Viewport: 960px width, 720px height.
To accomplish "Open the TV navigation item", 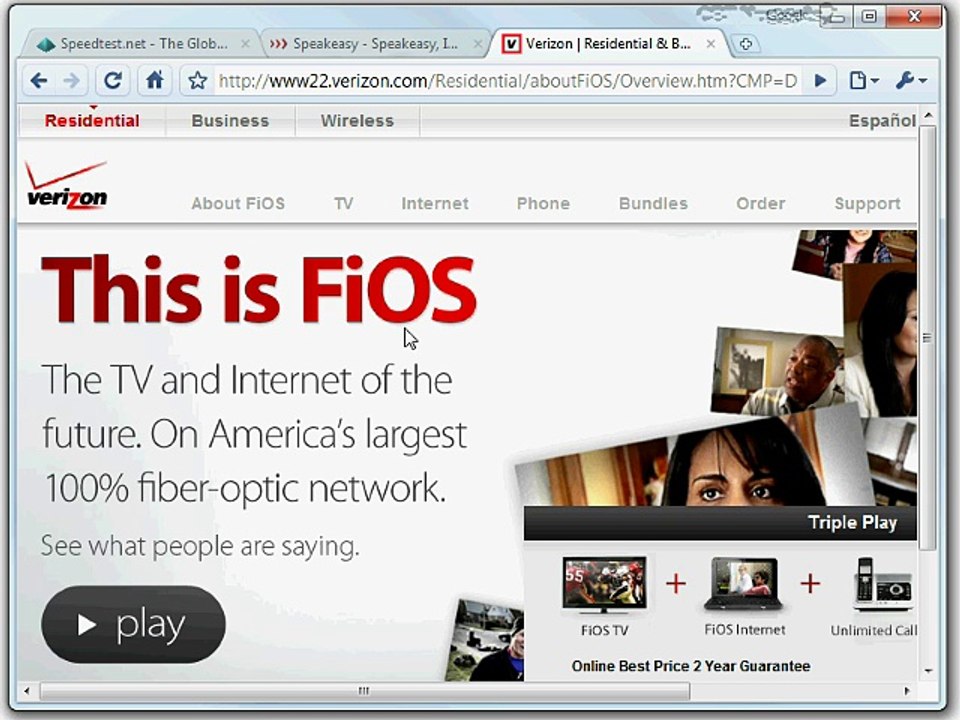I will (343, 203).
